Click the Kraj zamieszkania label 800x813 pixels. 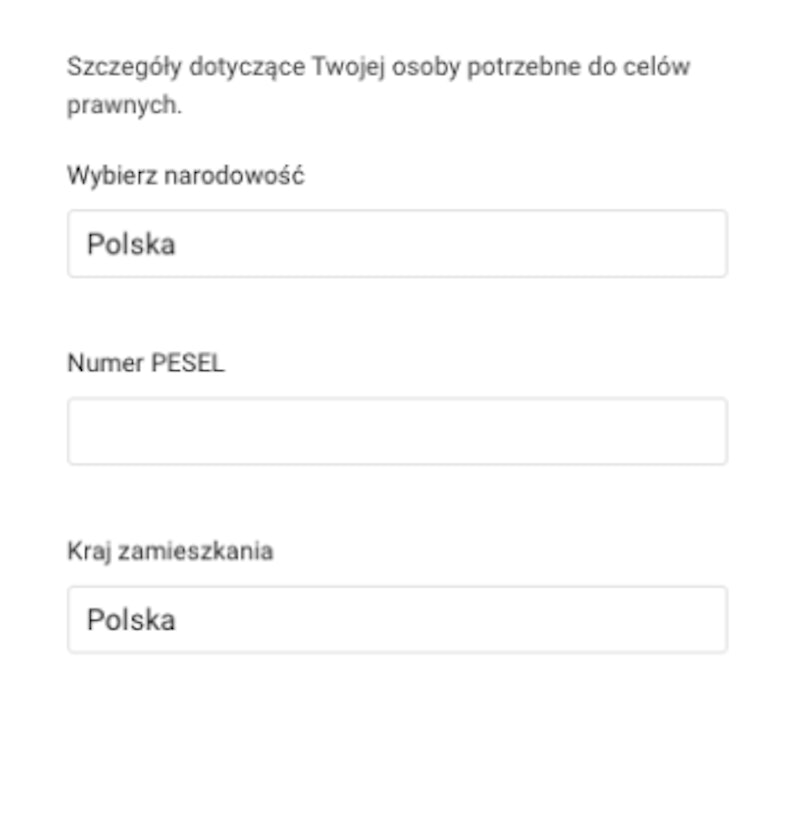click(170, 551)
